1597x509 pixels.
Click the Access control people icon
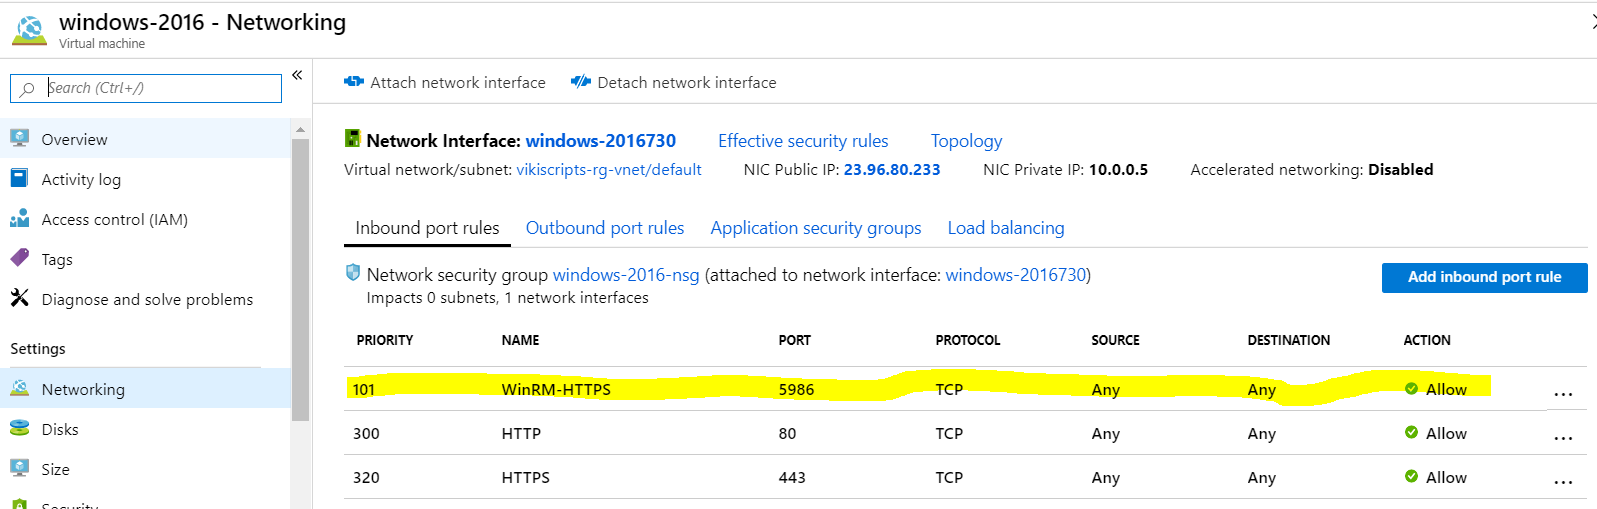coord(19,218)
